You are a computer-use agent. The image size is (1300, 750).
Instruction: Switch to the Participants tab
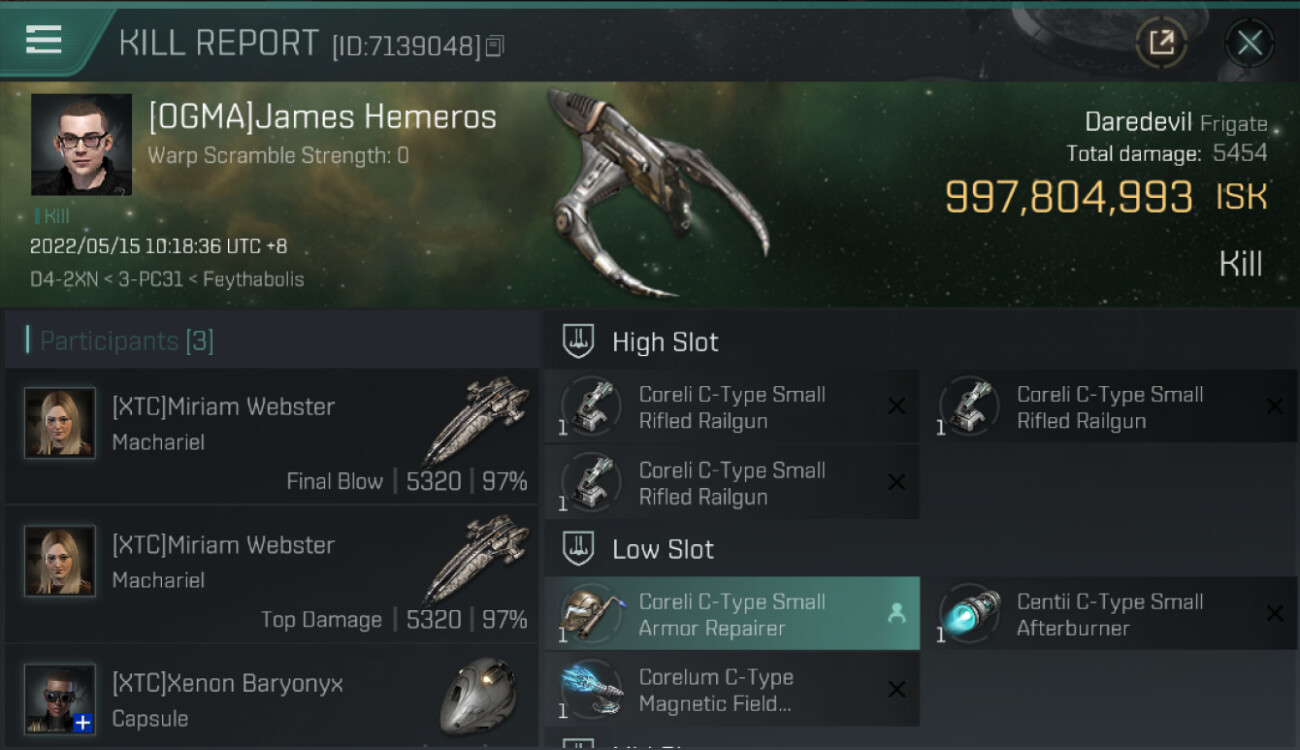point(126,341)
